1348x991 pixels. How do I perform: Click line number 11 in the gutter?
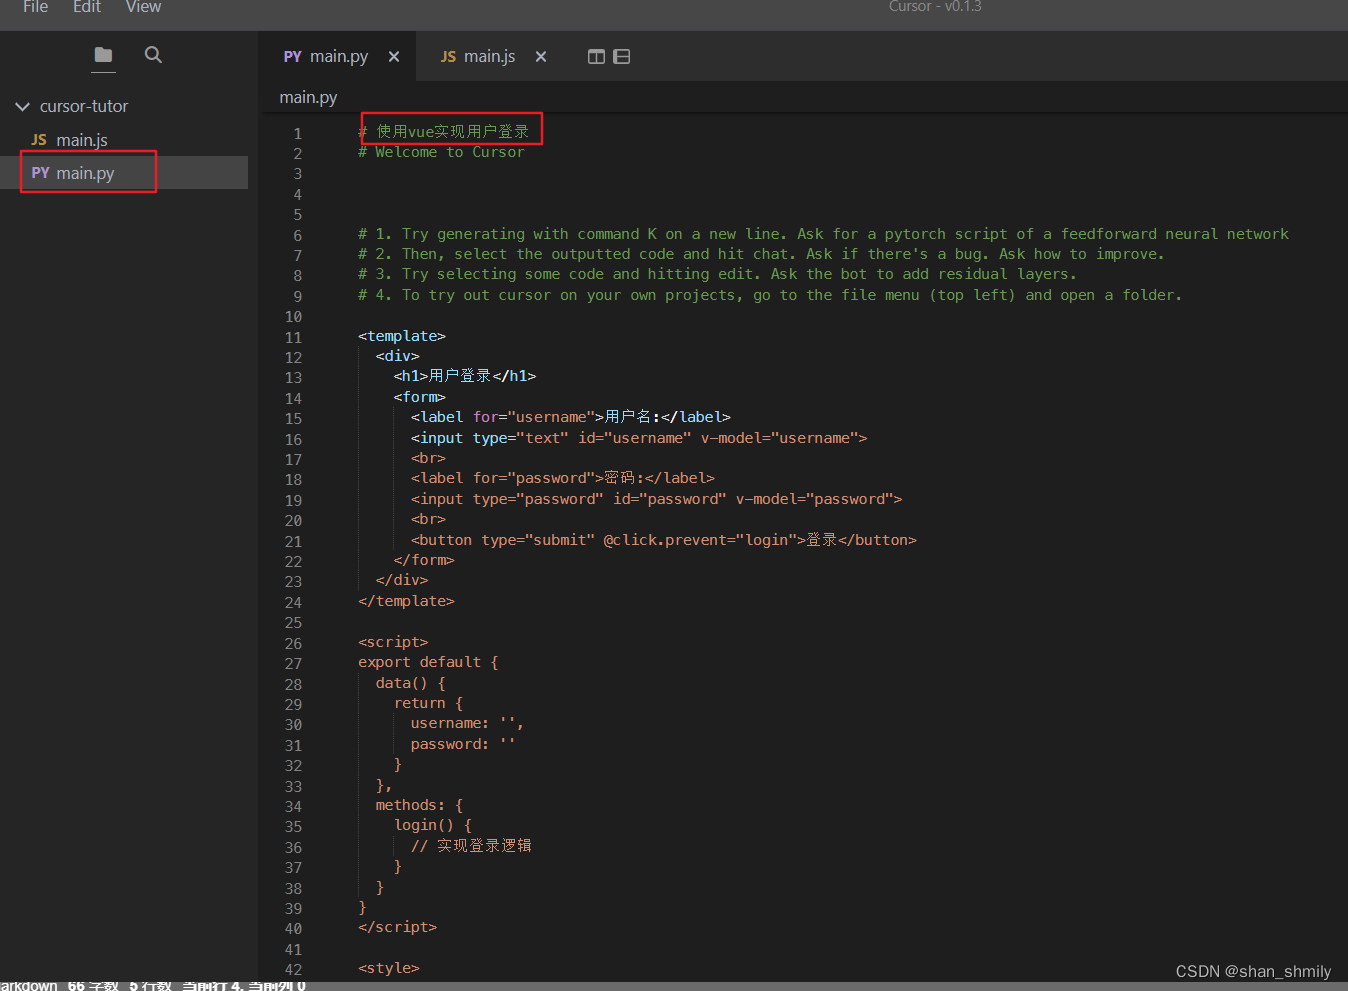[293, 338]
